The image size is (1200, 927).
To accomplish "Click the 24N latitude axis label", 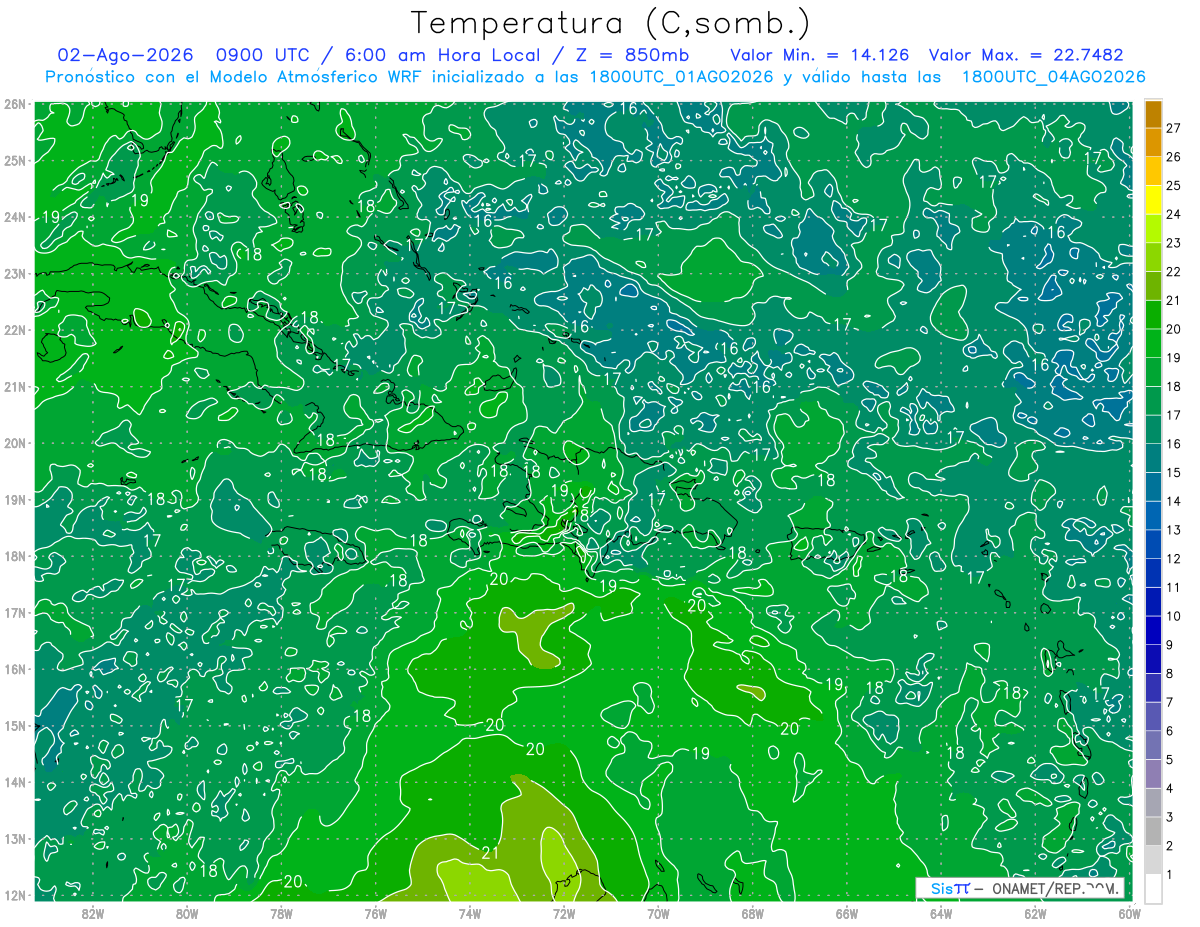I will click(x=15, y=217).
